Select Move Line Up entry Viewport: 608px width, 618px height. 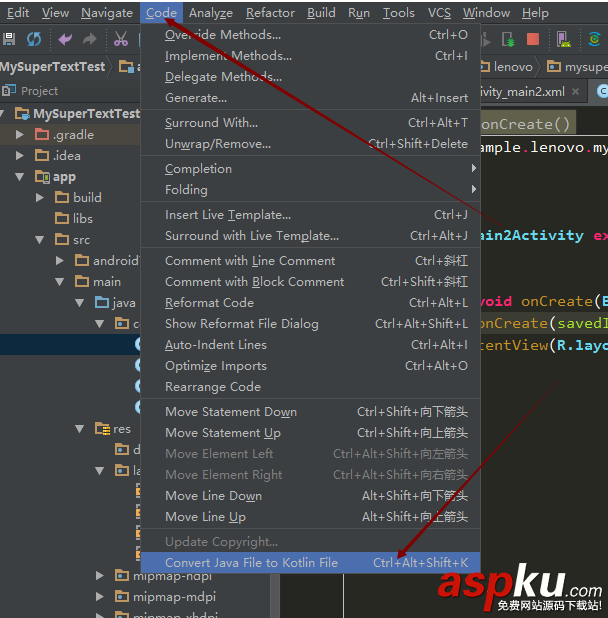[x=311, y=517]
